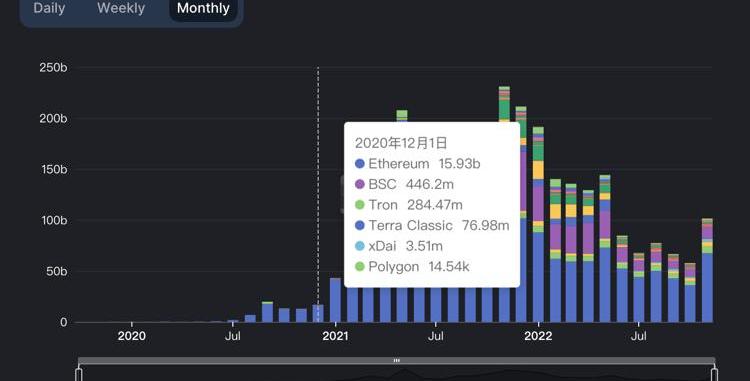
Task: Click the July 2022 stacked bar
Action: pos(639,288)
